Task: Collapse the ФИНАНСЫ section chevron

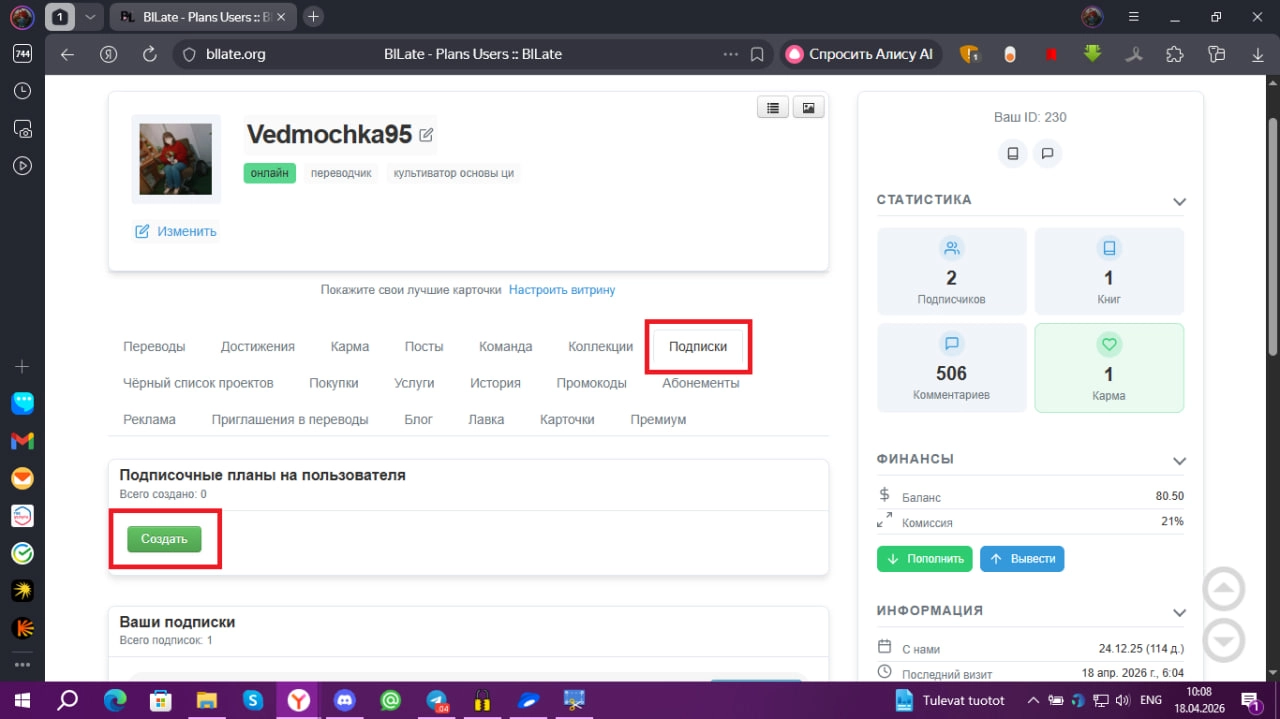Action: tap(1179, 461)
